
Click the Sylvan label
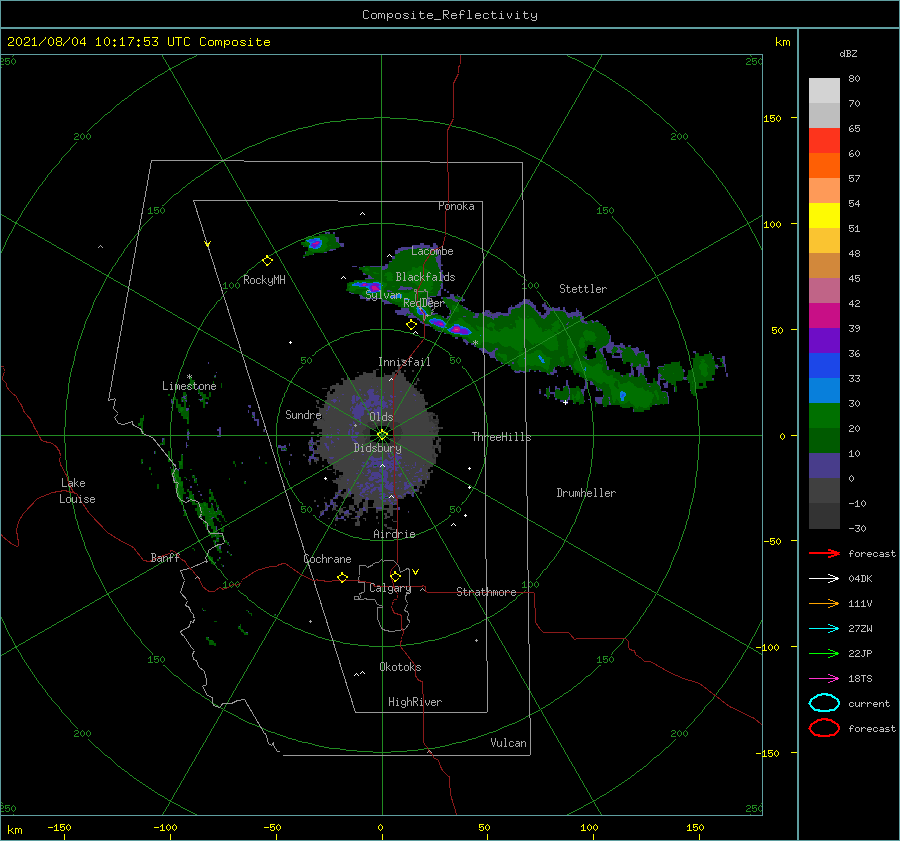tap(383, 295)
